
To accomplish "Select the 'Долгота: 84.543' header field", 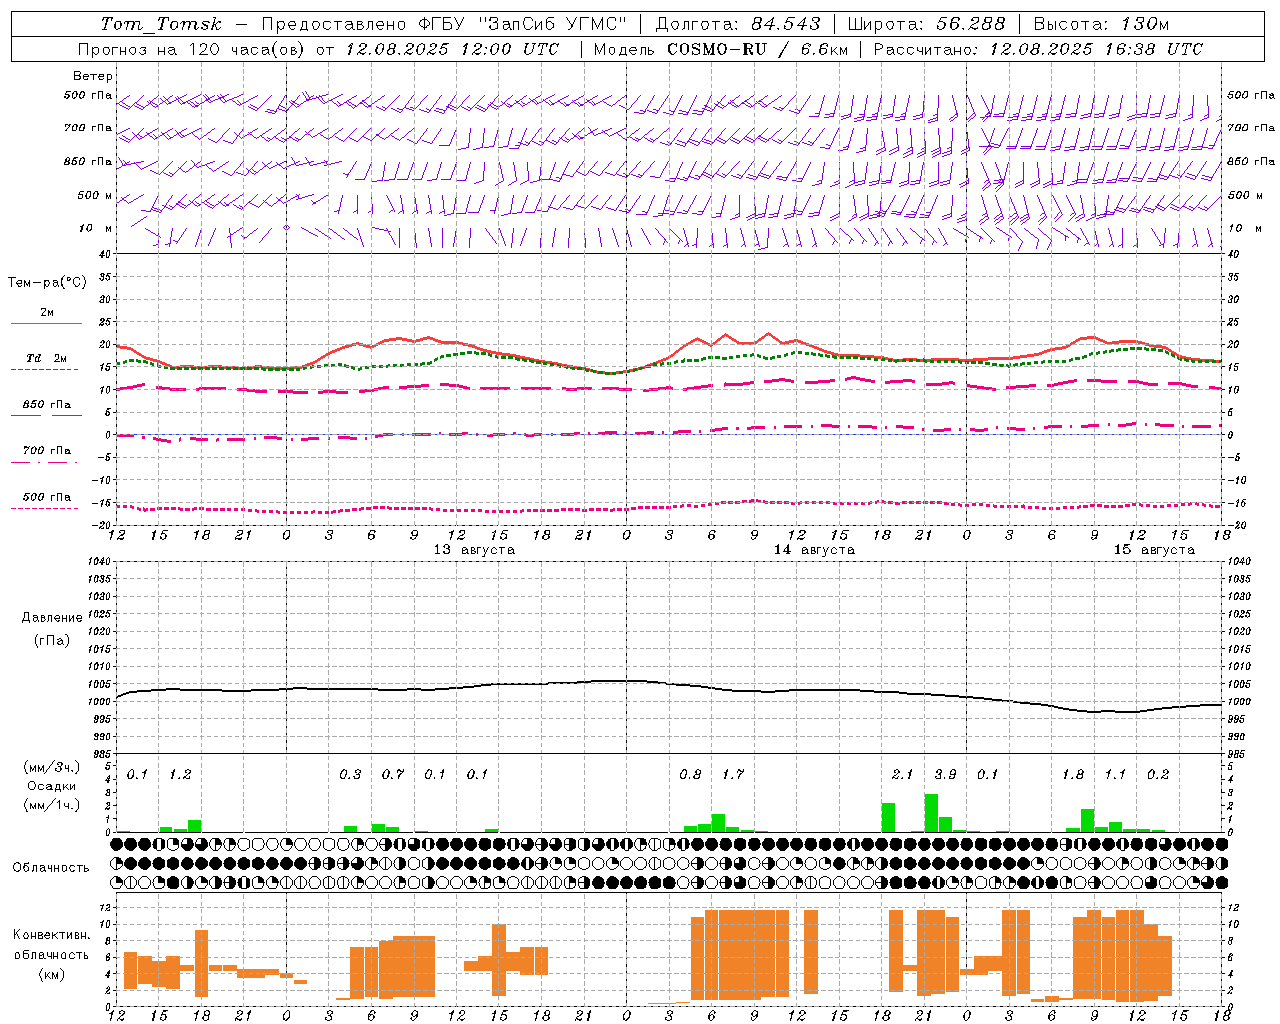I will point(738,24).
